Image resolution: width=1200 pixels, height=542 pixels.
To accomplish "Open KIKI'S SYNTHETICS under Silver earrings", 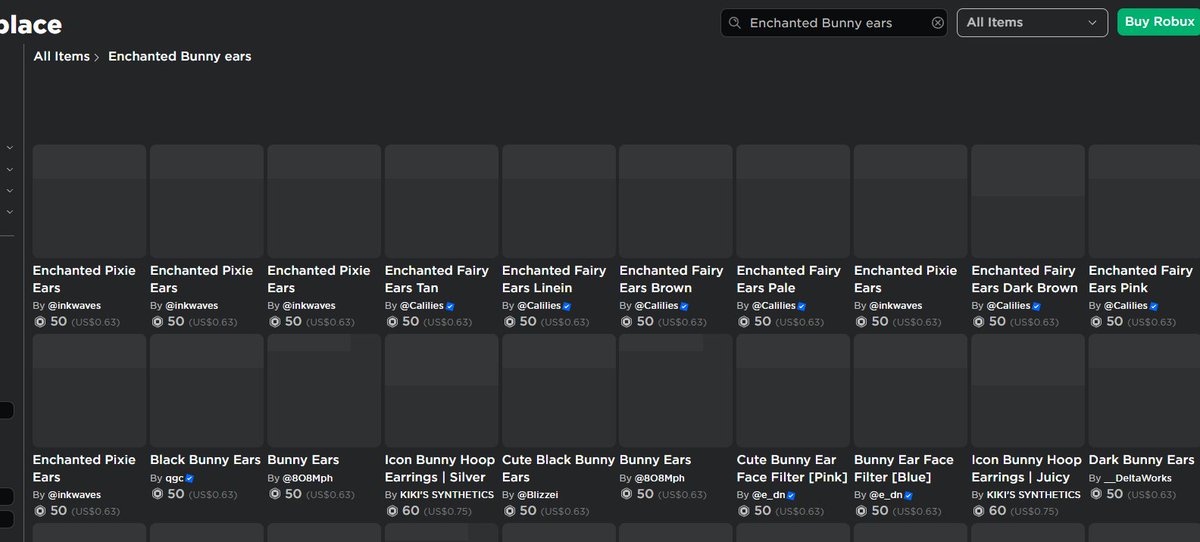I will point(447,495).
